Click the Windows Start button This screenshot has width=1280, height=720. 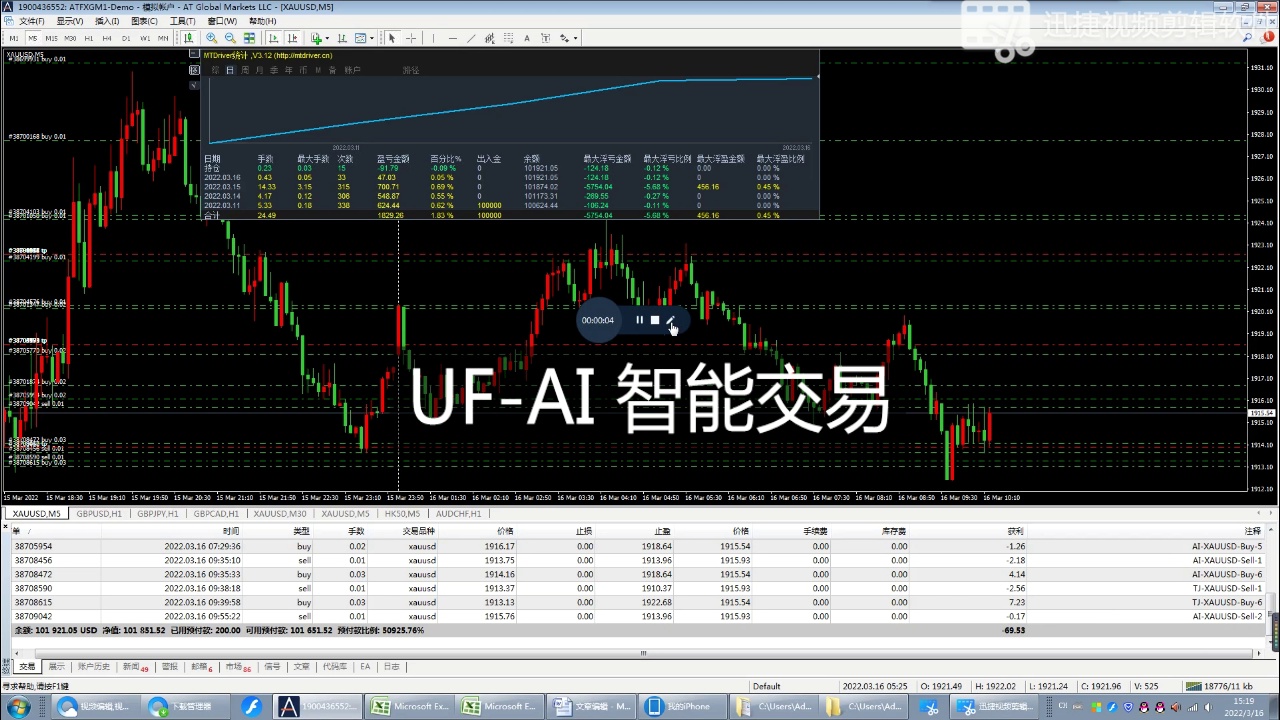pyautogui.click(x=19, y=706)
